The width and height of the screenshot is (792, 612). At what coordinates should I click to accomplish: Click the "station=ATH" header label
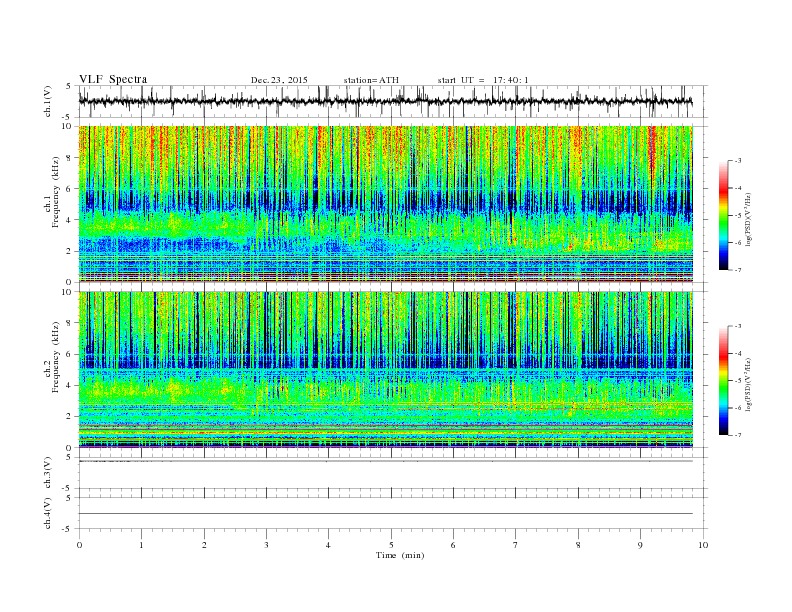point(371,80)
